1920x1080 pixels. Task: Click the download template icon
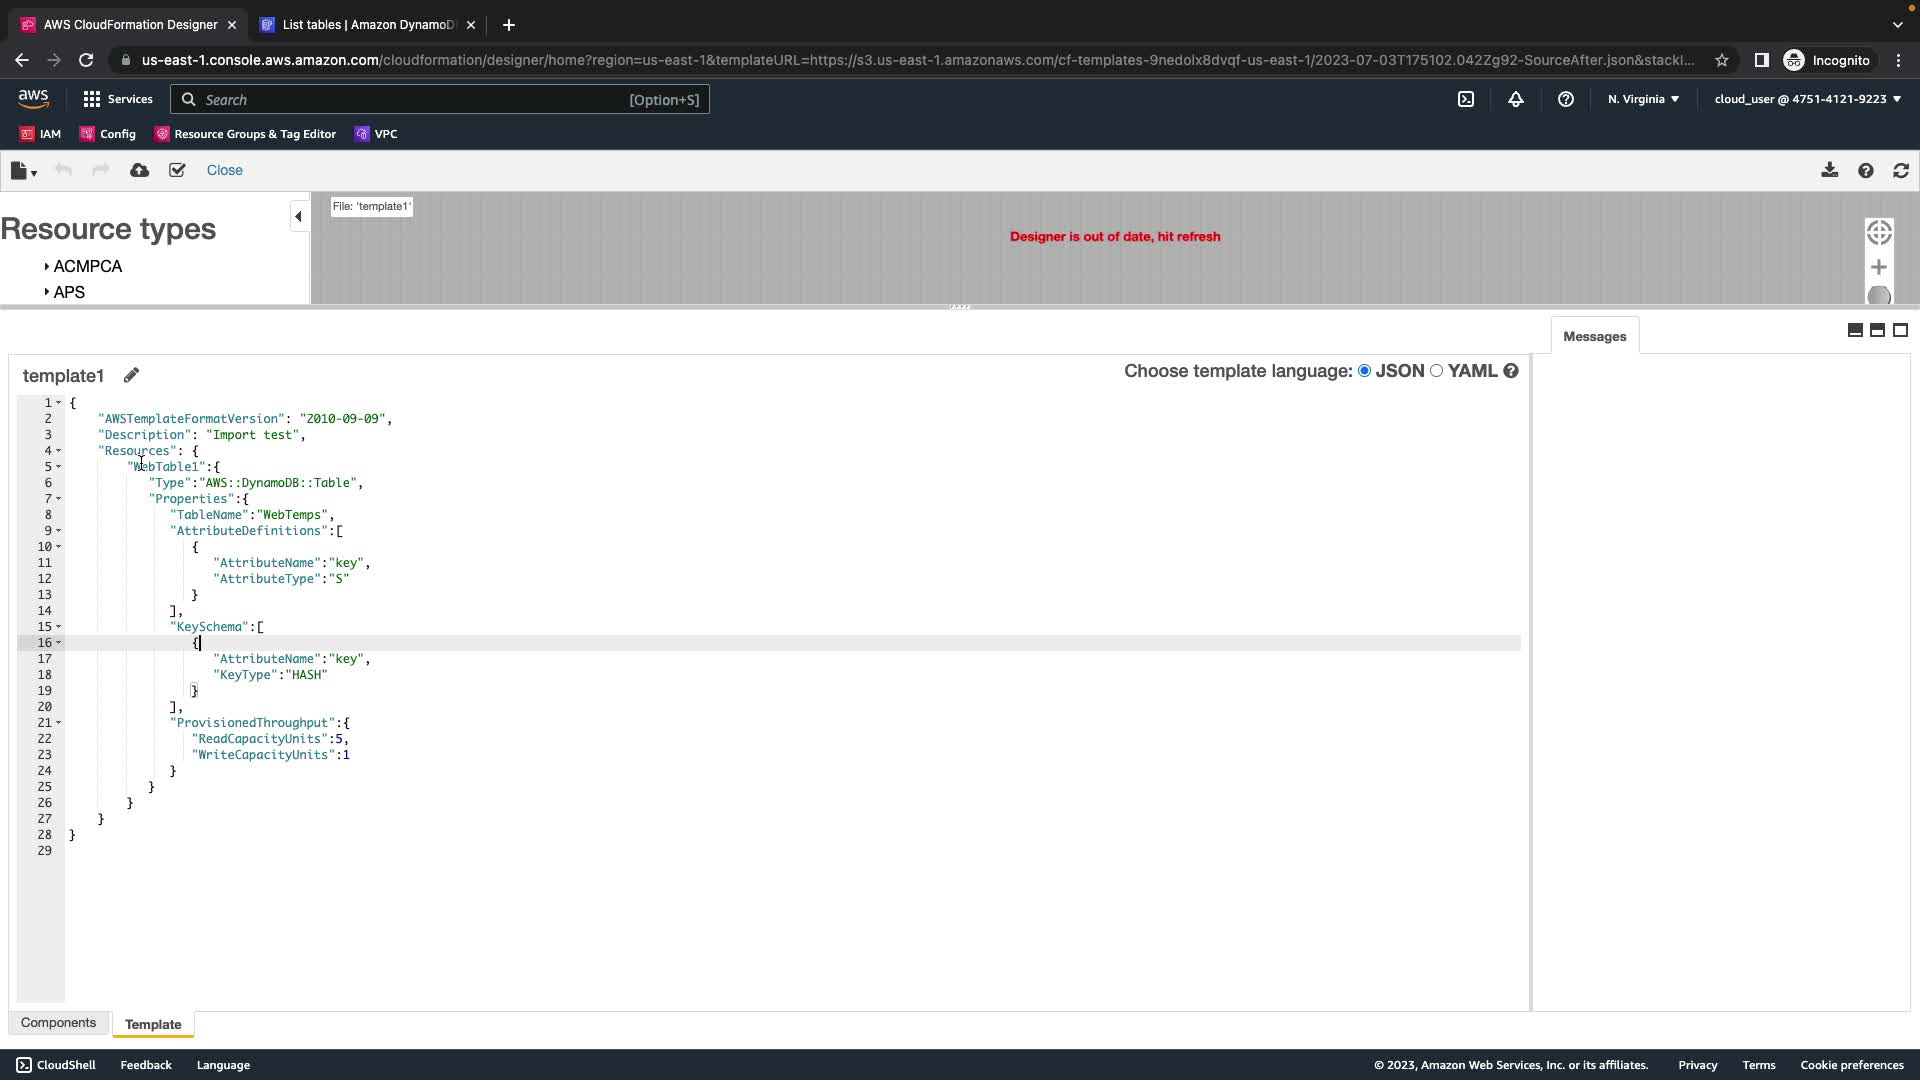click(1829, 170)
